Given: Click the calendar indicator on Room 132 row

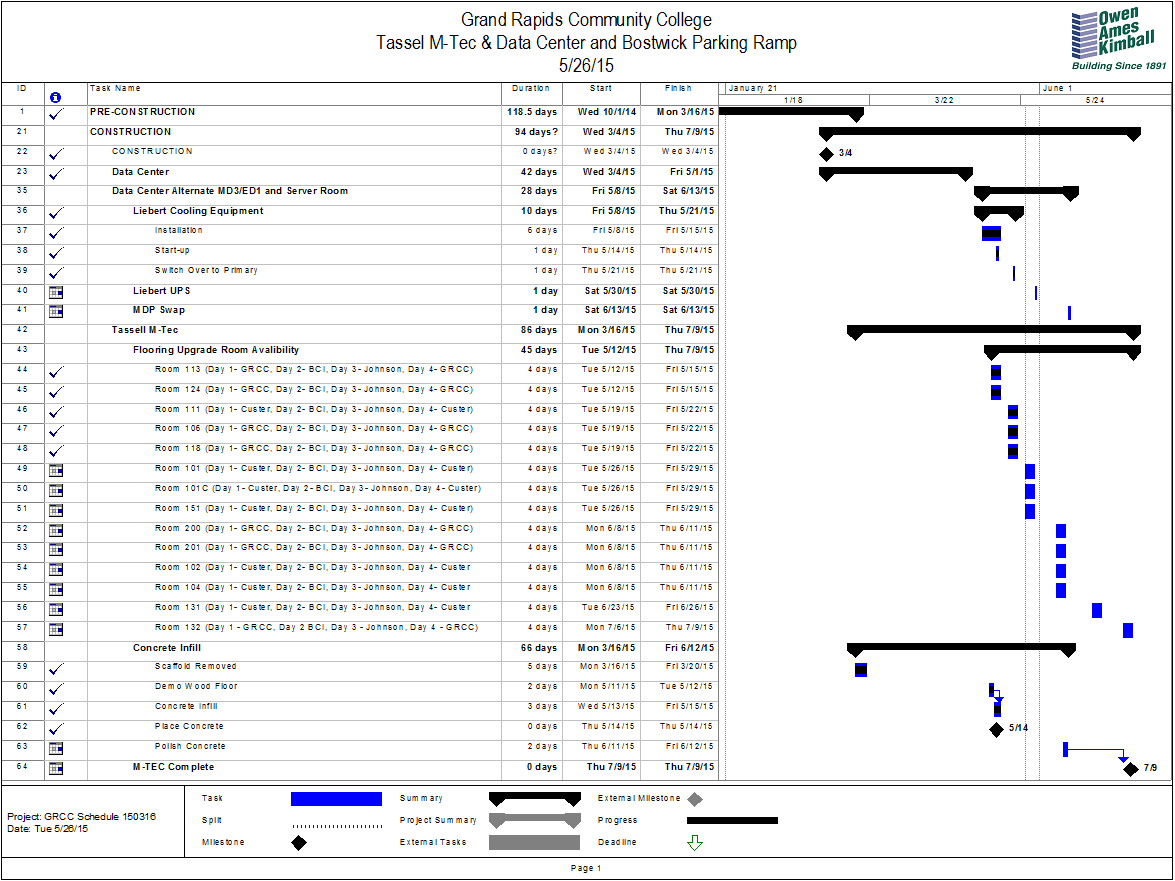Looking at the screenshot, I should coord(57,628).
